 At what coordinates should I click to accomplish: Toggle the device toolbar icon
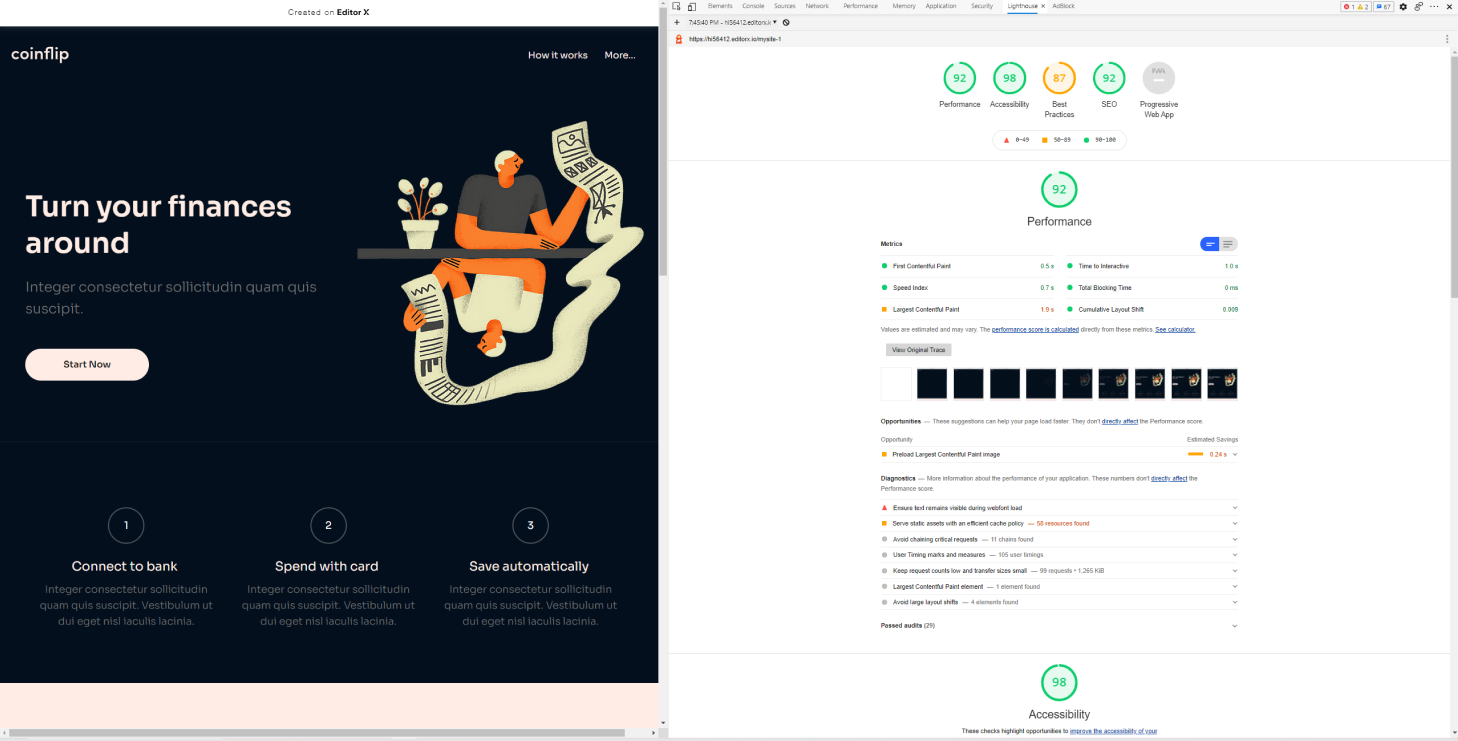[x=693, y=6]
